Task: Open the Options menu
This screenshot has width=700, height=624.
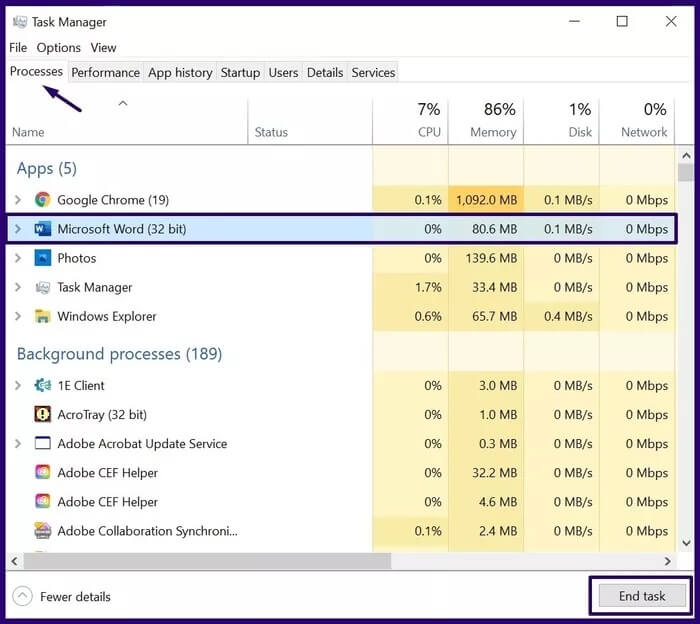Action: tap(58, 47)
